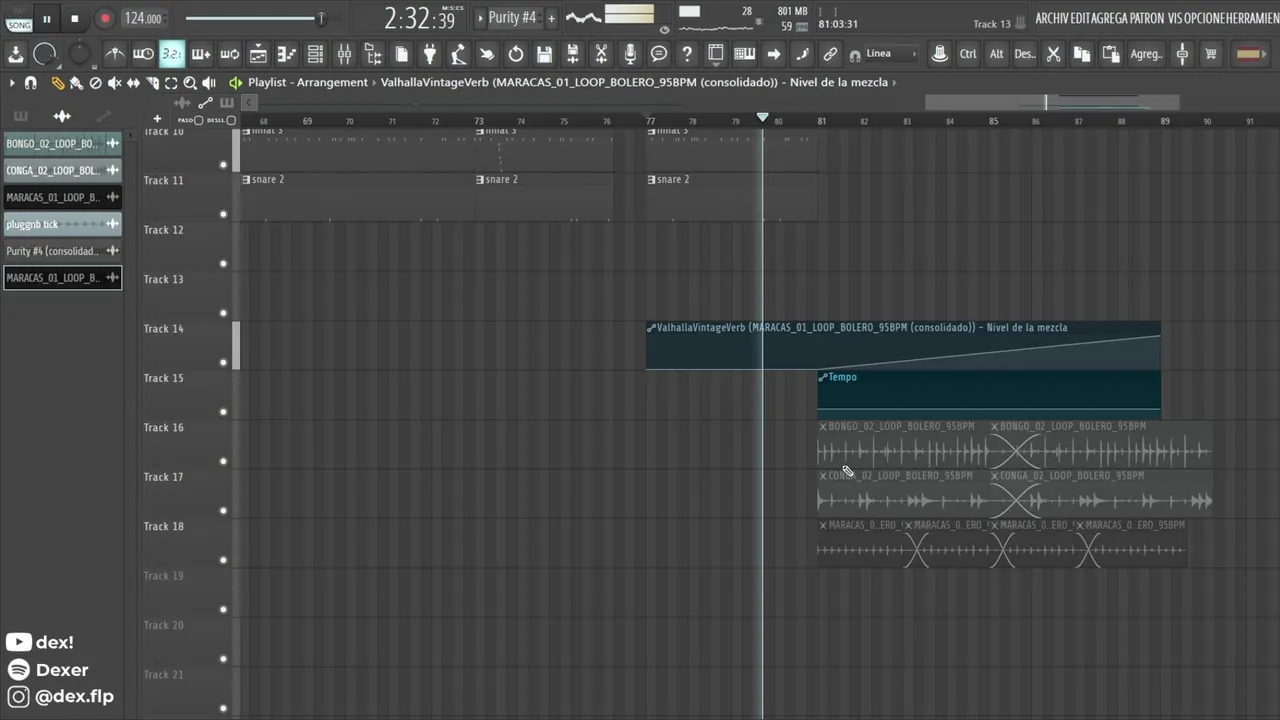Pause playback
1280x720 pixels.
pos(47,18)
